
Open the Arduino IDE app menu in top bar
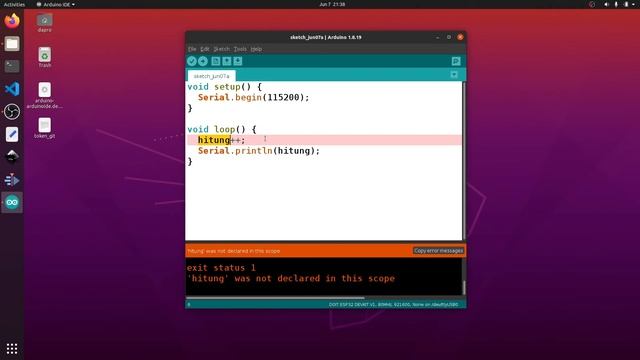(56, 4)
